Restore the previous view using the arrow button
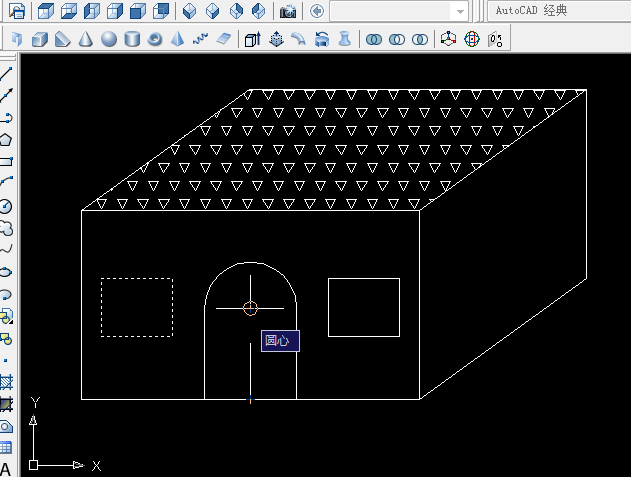The image size is (631, 477). tap(317, 12)
